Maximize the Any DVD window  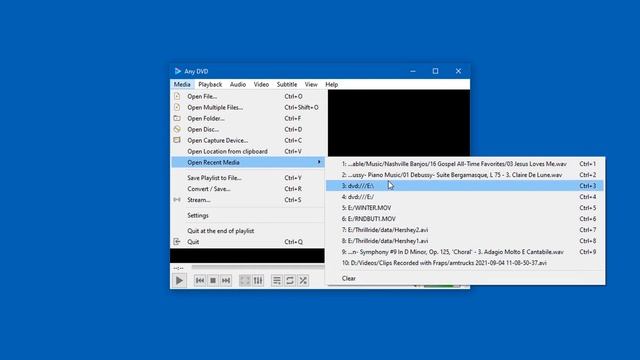(436, 71)
